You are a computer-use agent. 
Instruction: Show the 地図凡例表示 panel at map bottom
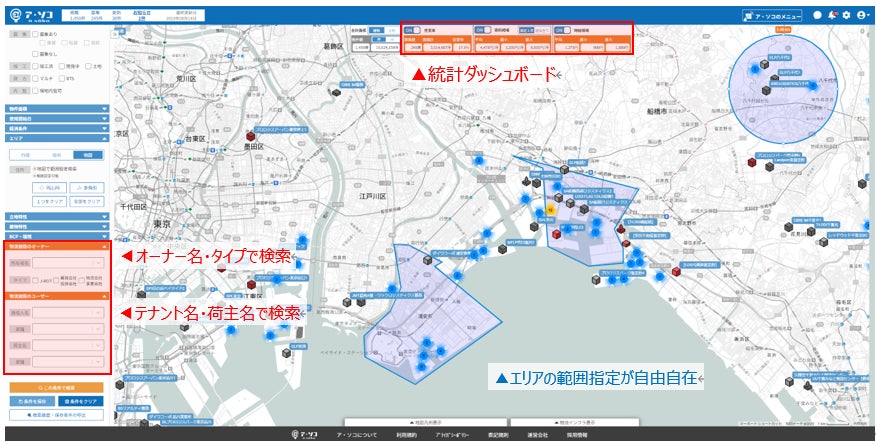pyautogui.click(x=425, y=422)
